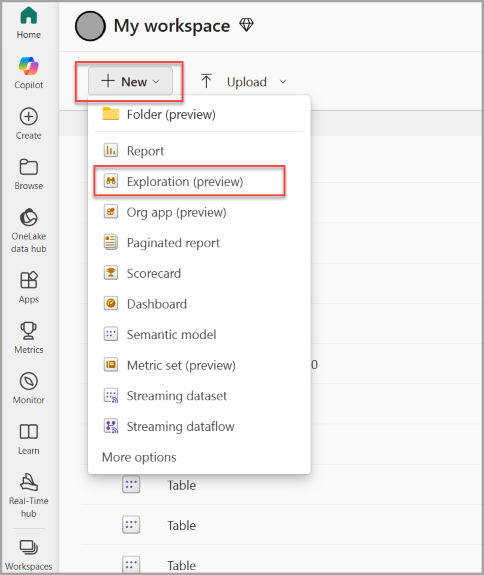Click the premium diamond icon beside My workspace

(x=246, y=25)
